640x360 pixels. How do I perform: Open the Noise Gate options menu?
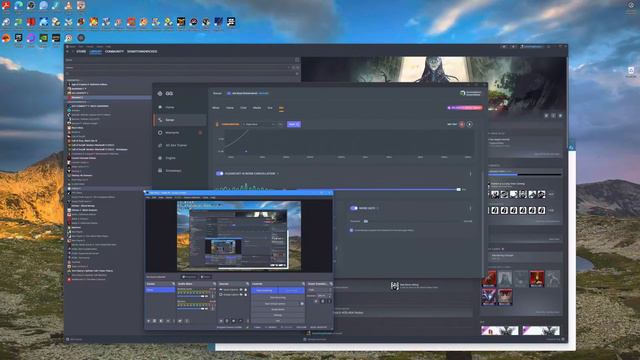[470, 209]
